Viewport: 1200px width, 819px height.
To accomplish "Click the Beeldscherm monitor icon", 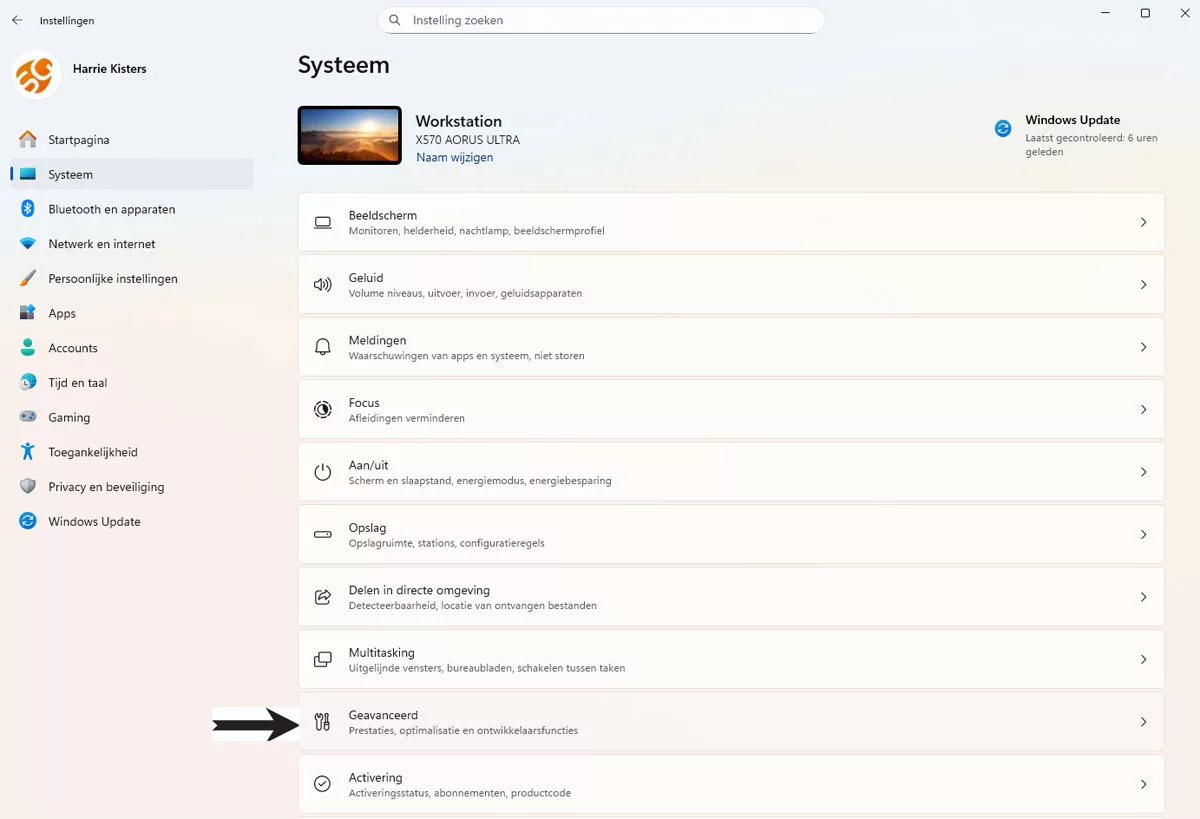I will pyautogui.click(x=322, y=222).
